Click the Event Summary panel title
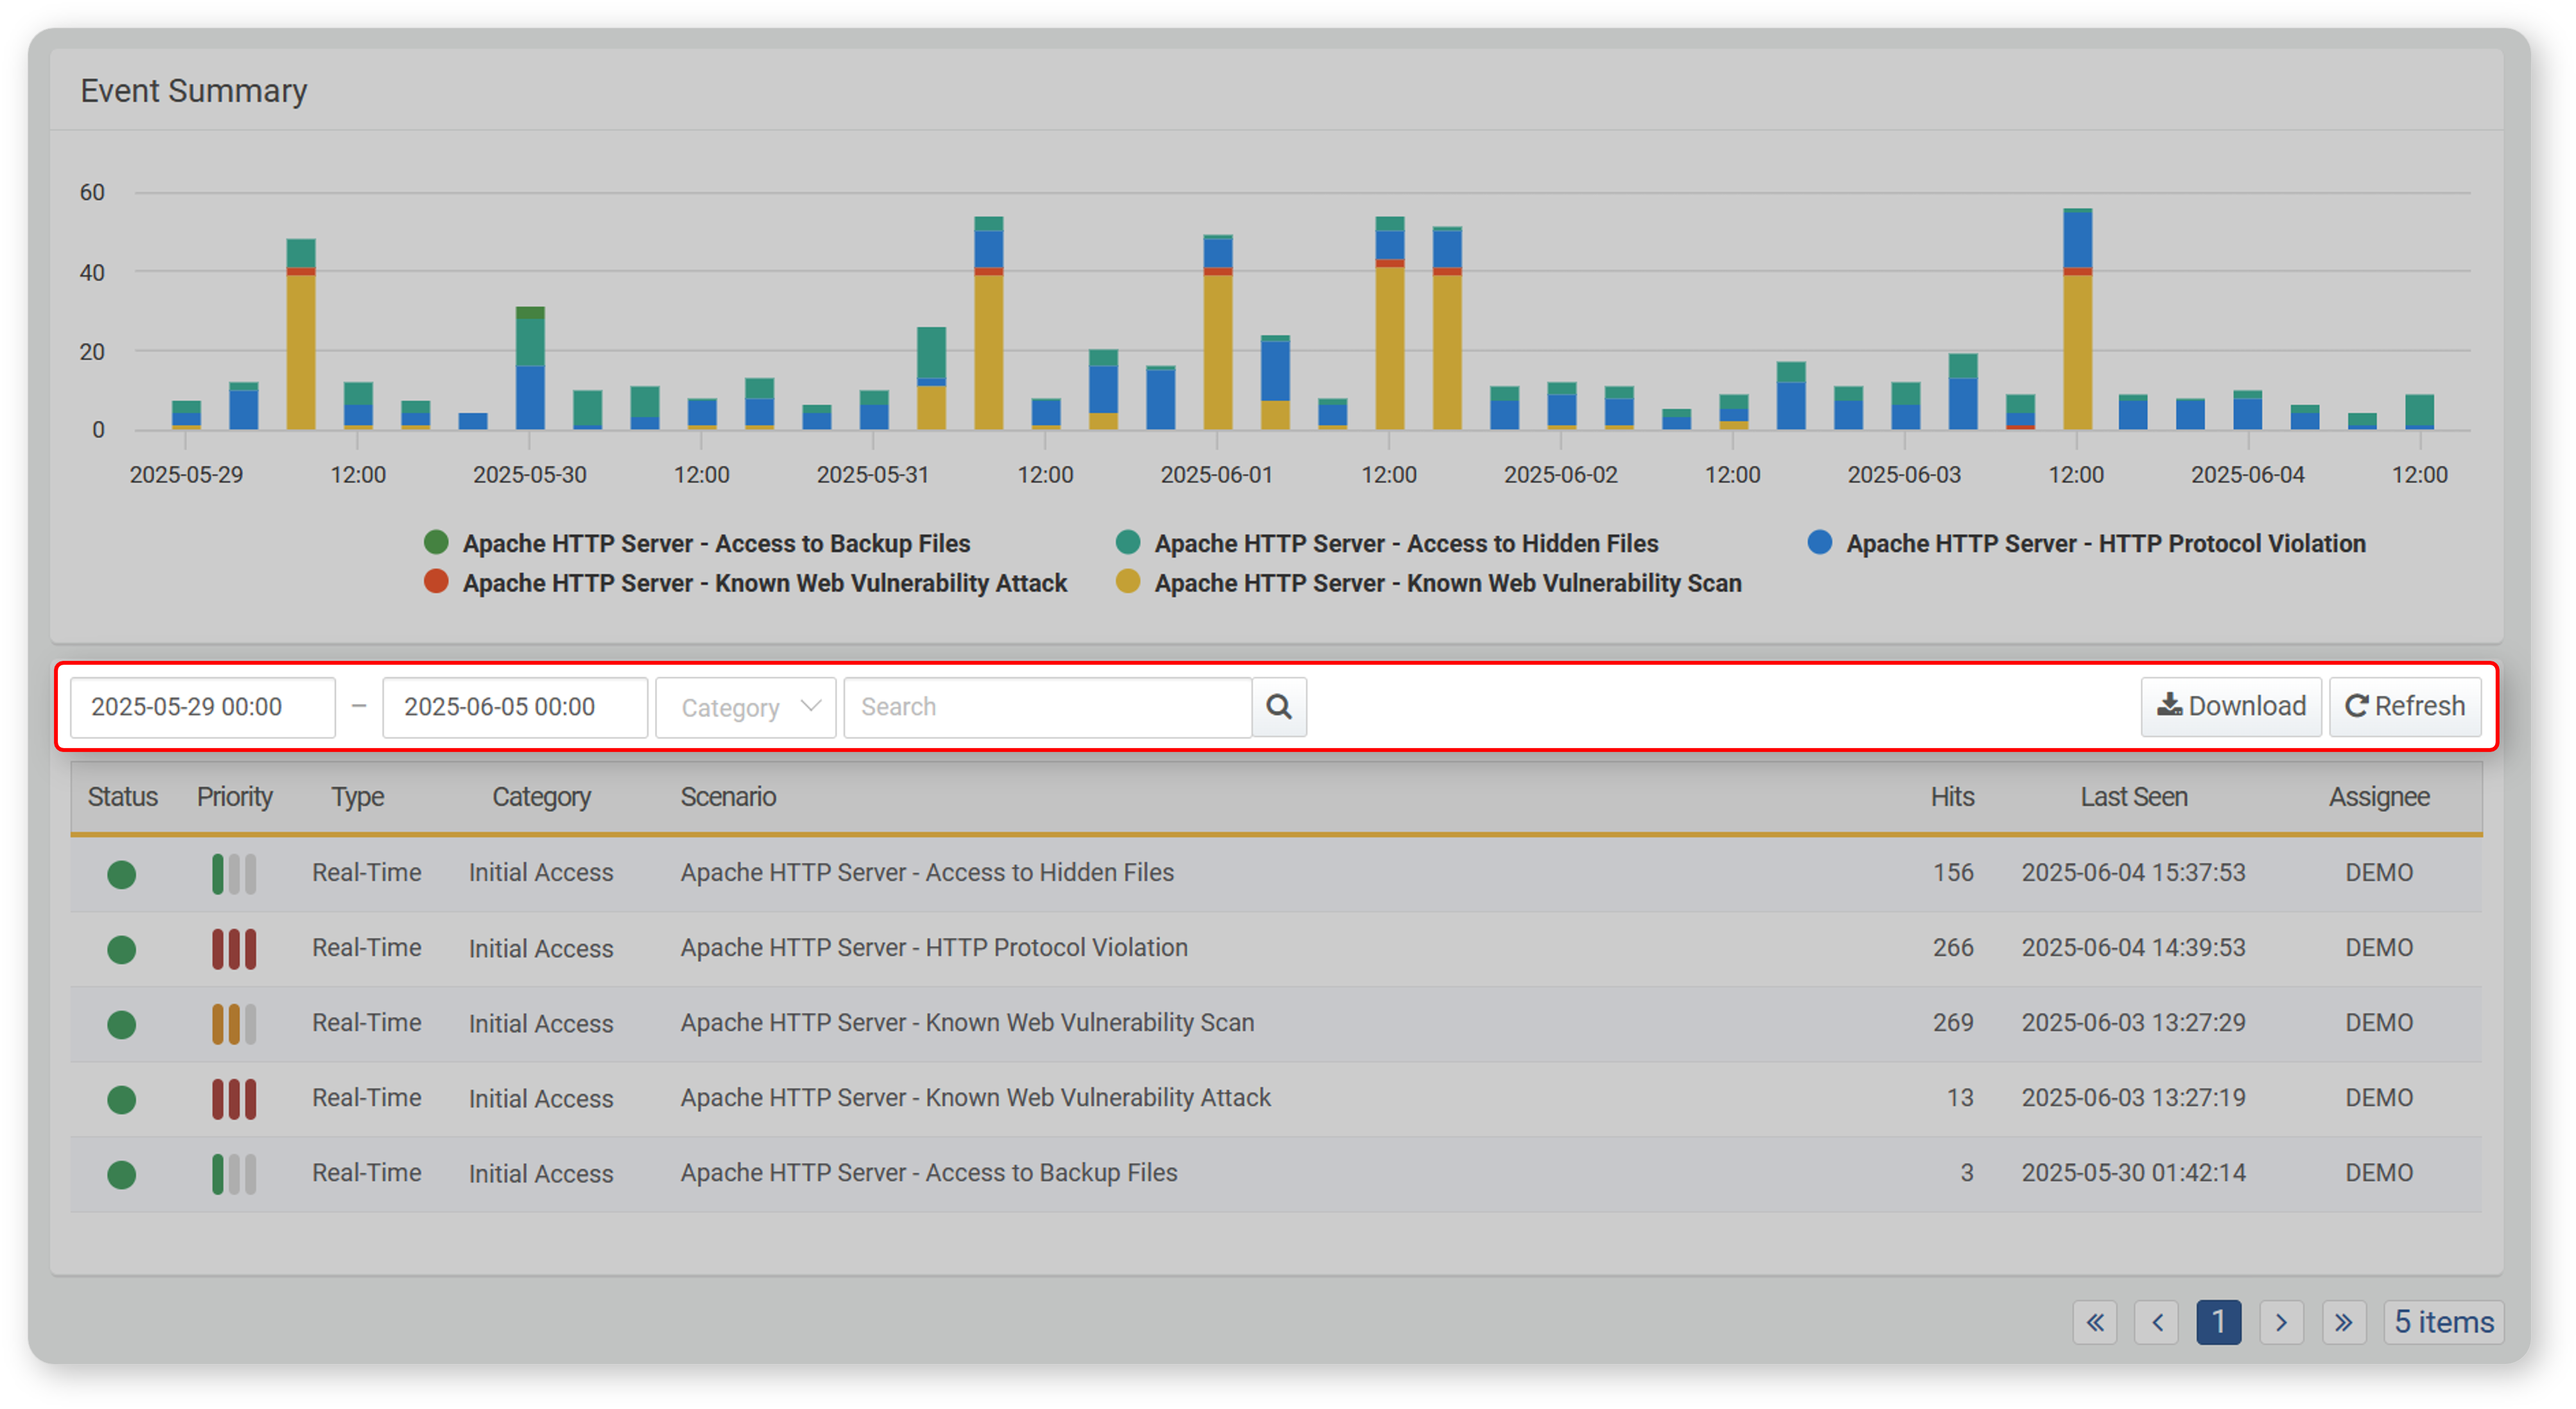The width and height of the screenshot is (2576, 1409). [x=194, y=91]
